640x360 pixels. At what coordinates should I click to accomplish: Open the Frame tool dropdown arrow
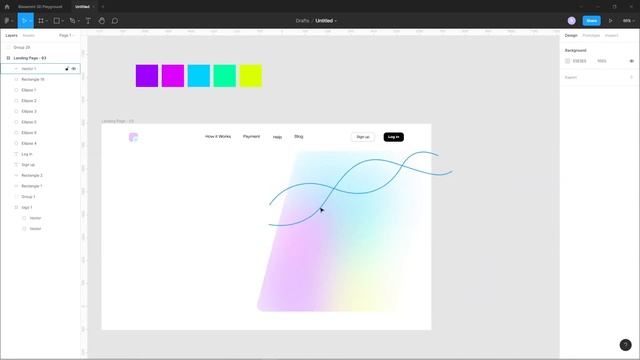(47, 21)
